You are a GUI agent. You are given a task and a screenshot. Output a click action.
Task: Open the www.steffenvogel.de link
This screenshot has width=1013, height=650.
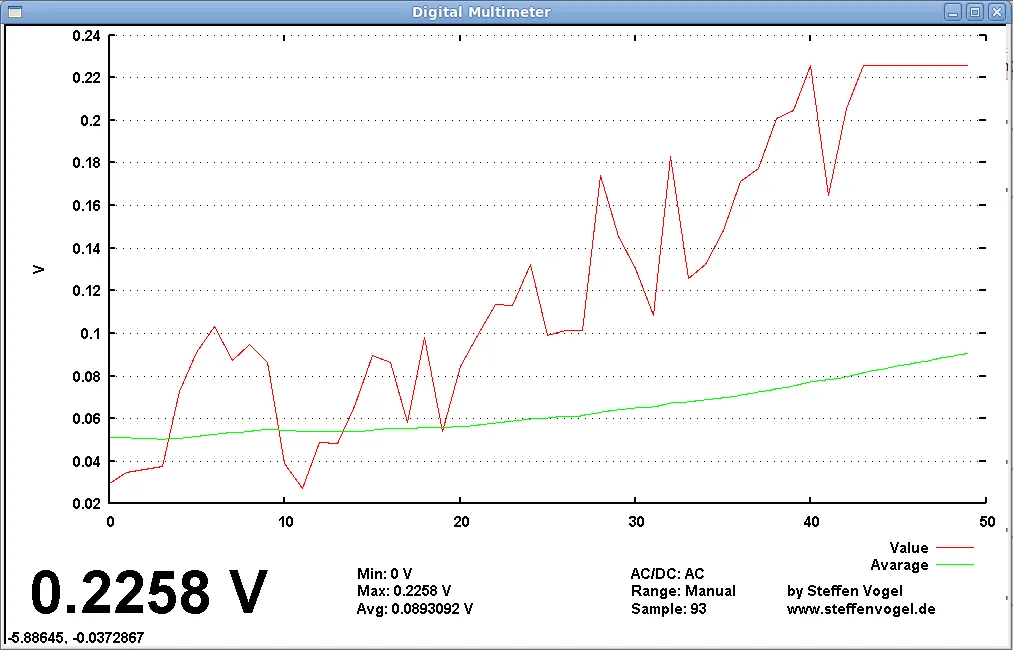coord(861,608)
